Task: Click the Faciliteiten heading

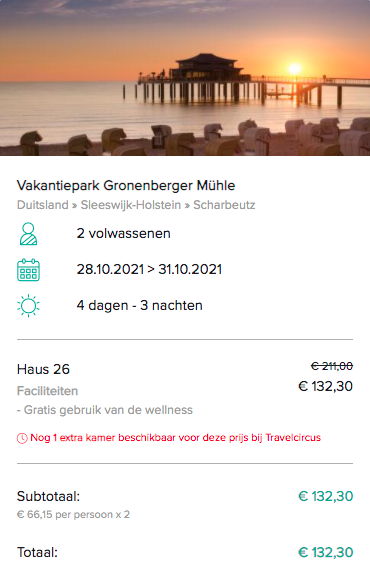Action: click(48, 391)
